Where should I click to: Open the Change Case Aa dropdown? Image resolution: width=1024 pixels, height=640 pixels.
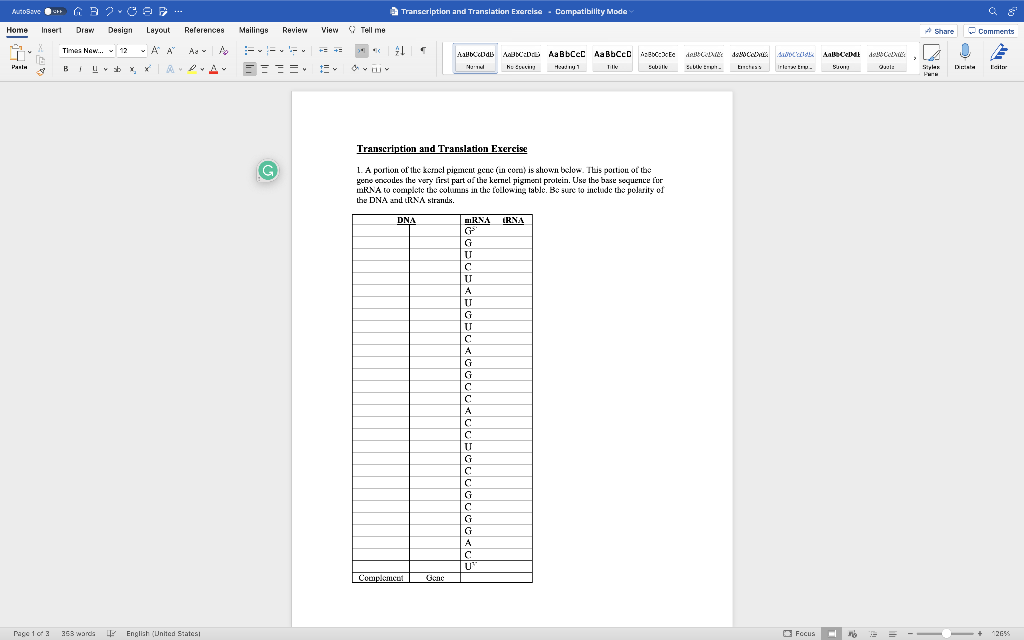[197, 51]
